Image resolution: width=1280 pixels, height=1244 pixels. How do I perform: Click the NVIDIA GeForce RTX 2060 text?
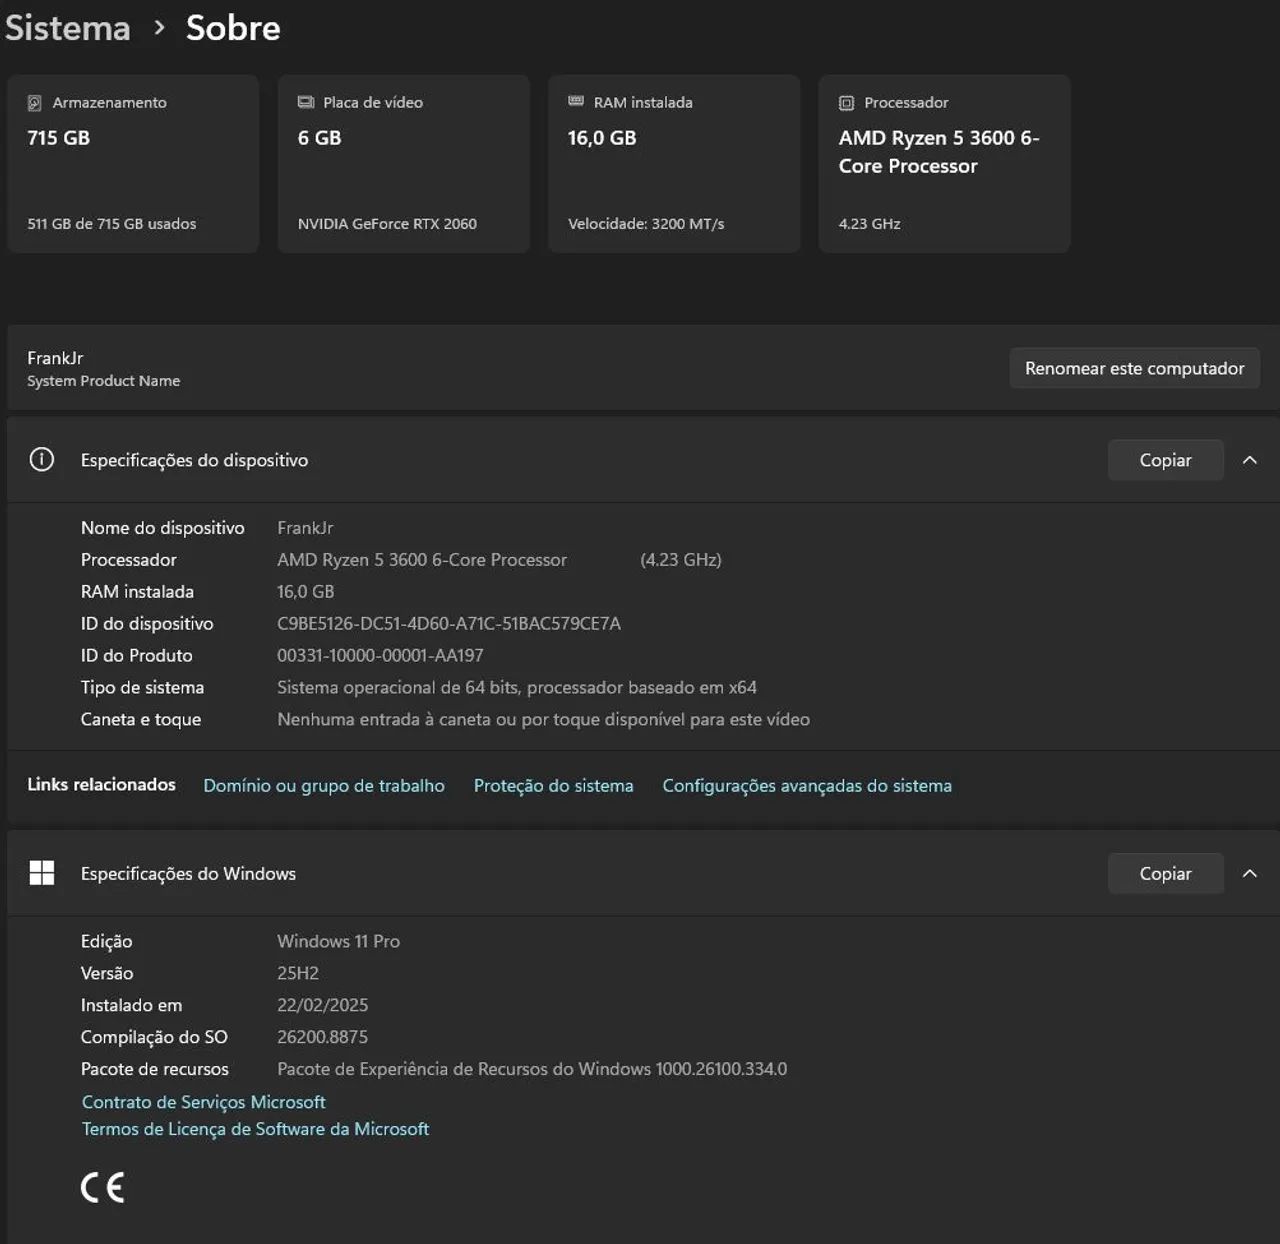[387, 224]
